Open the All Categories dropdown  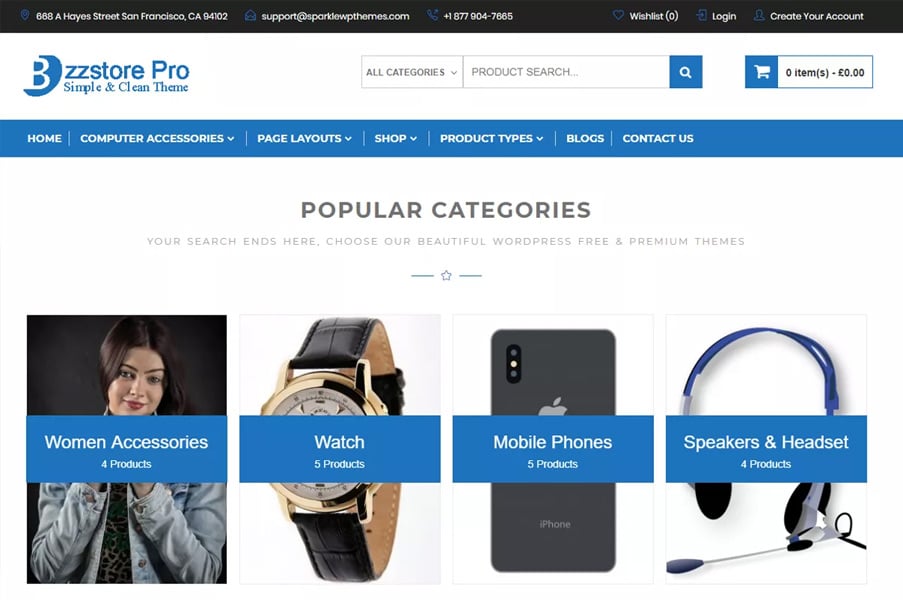click(x=412, y=72)
